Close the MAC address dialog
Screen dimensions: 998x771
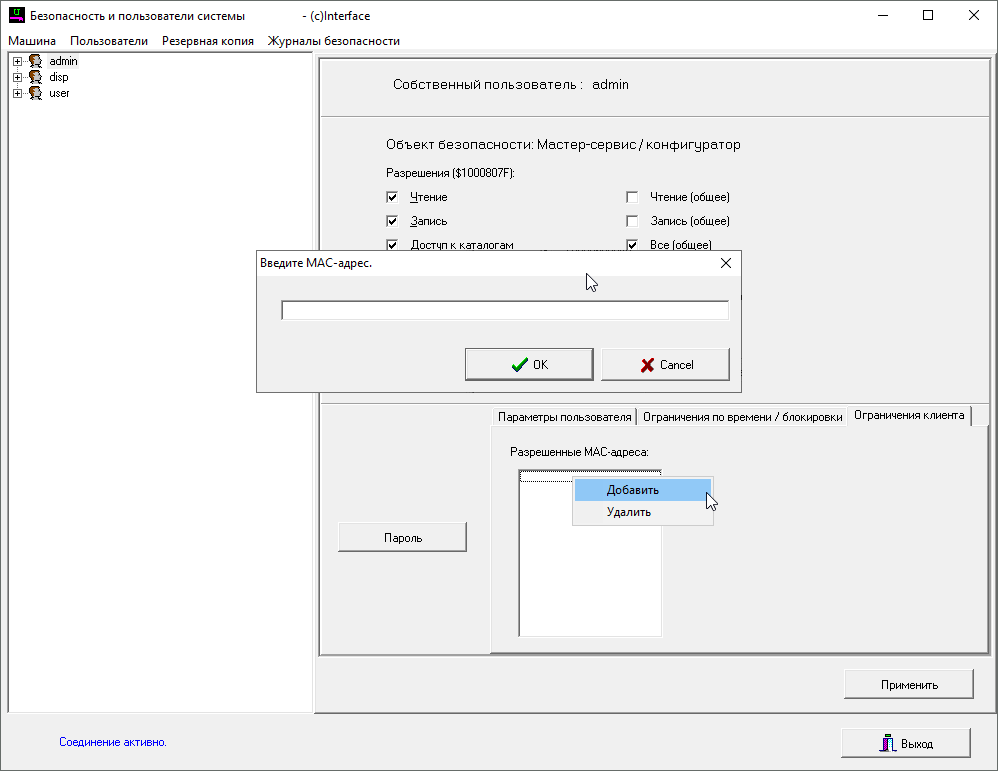pos(726,264)
